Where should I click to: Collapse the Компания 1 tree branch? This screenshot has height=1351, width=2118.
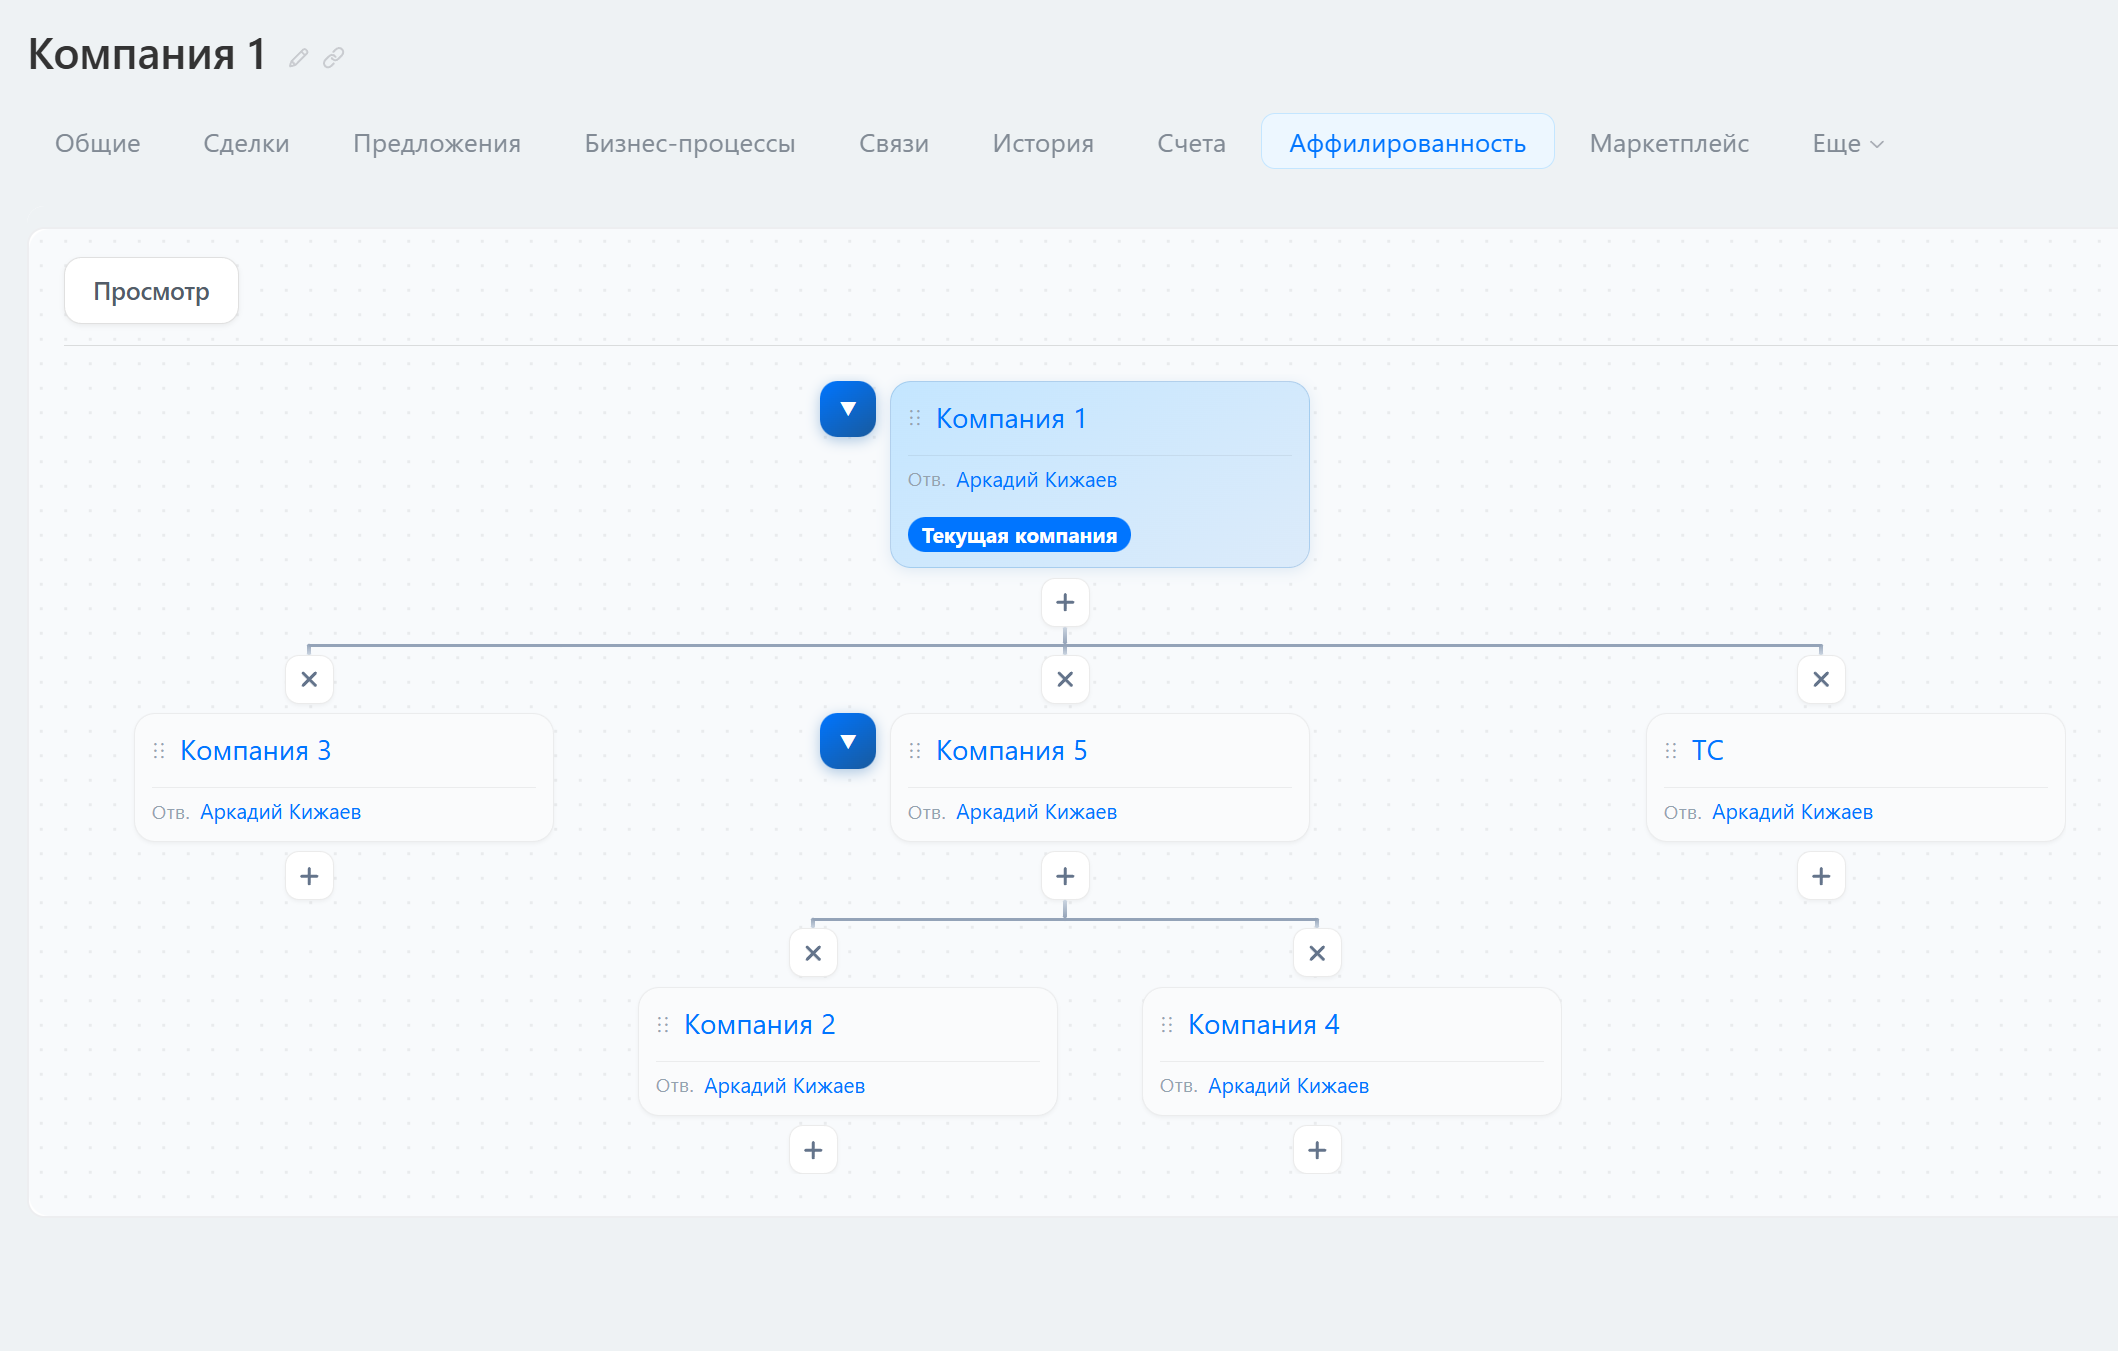848,409
